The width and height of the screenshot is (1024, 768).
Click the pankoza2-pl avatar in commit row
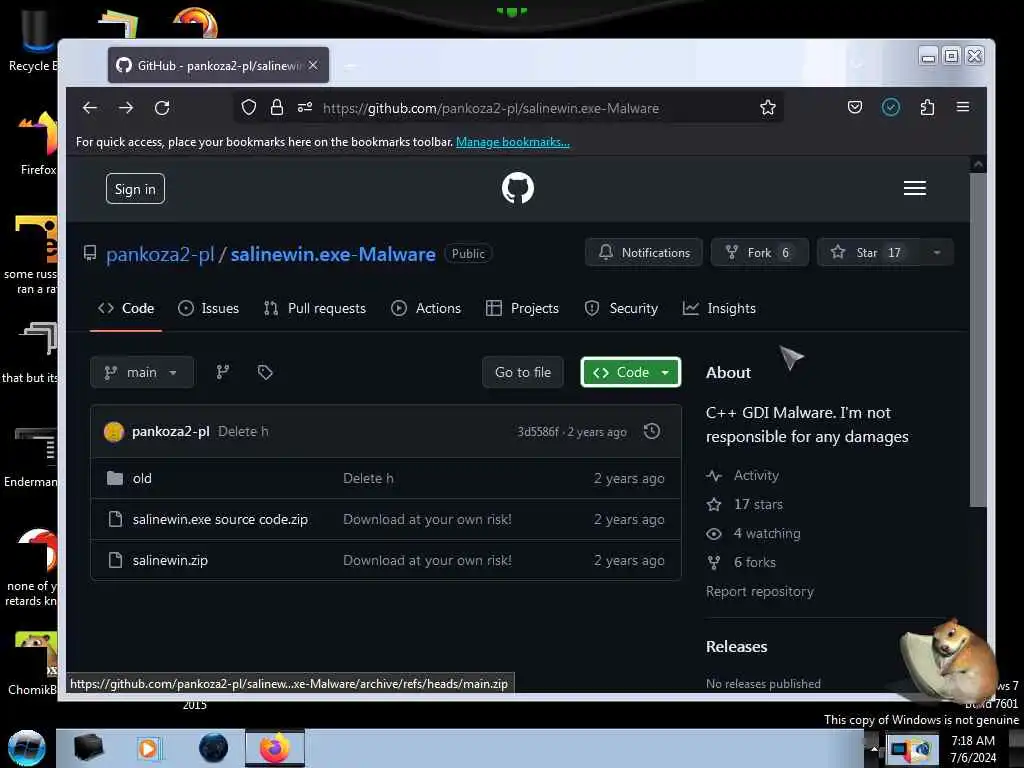pos(114,432)
